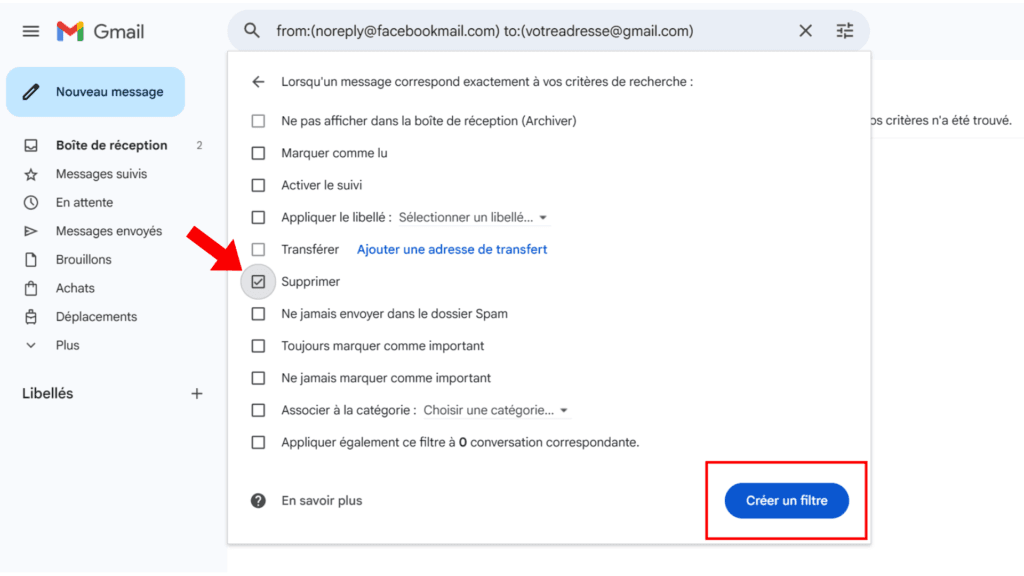Clear the search with the X icon

(x=805, y=31)
